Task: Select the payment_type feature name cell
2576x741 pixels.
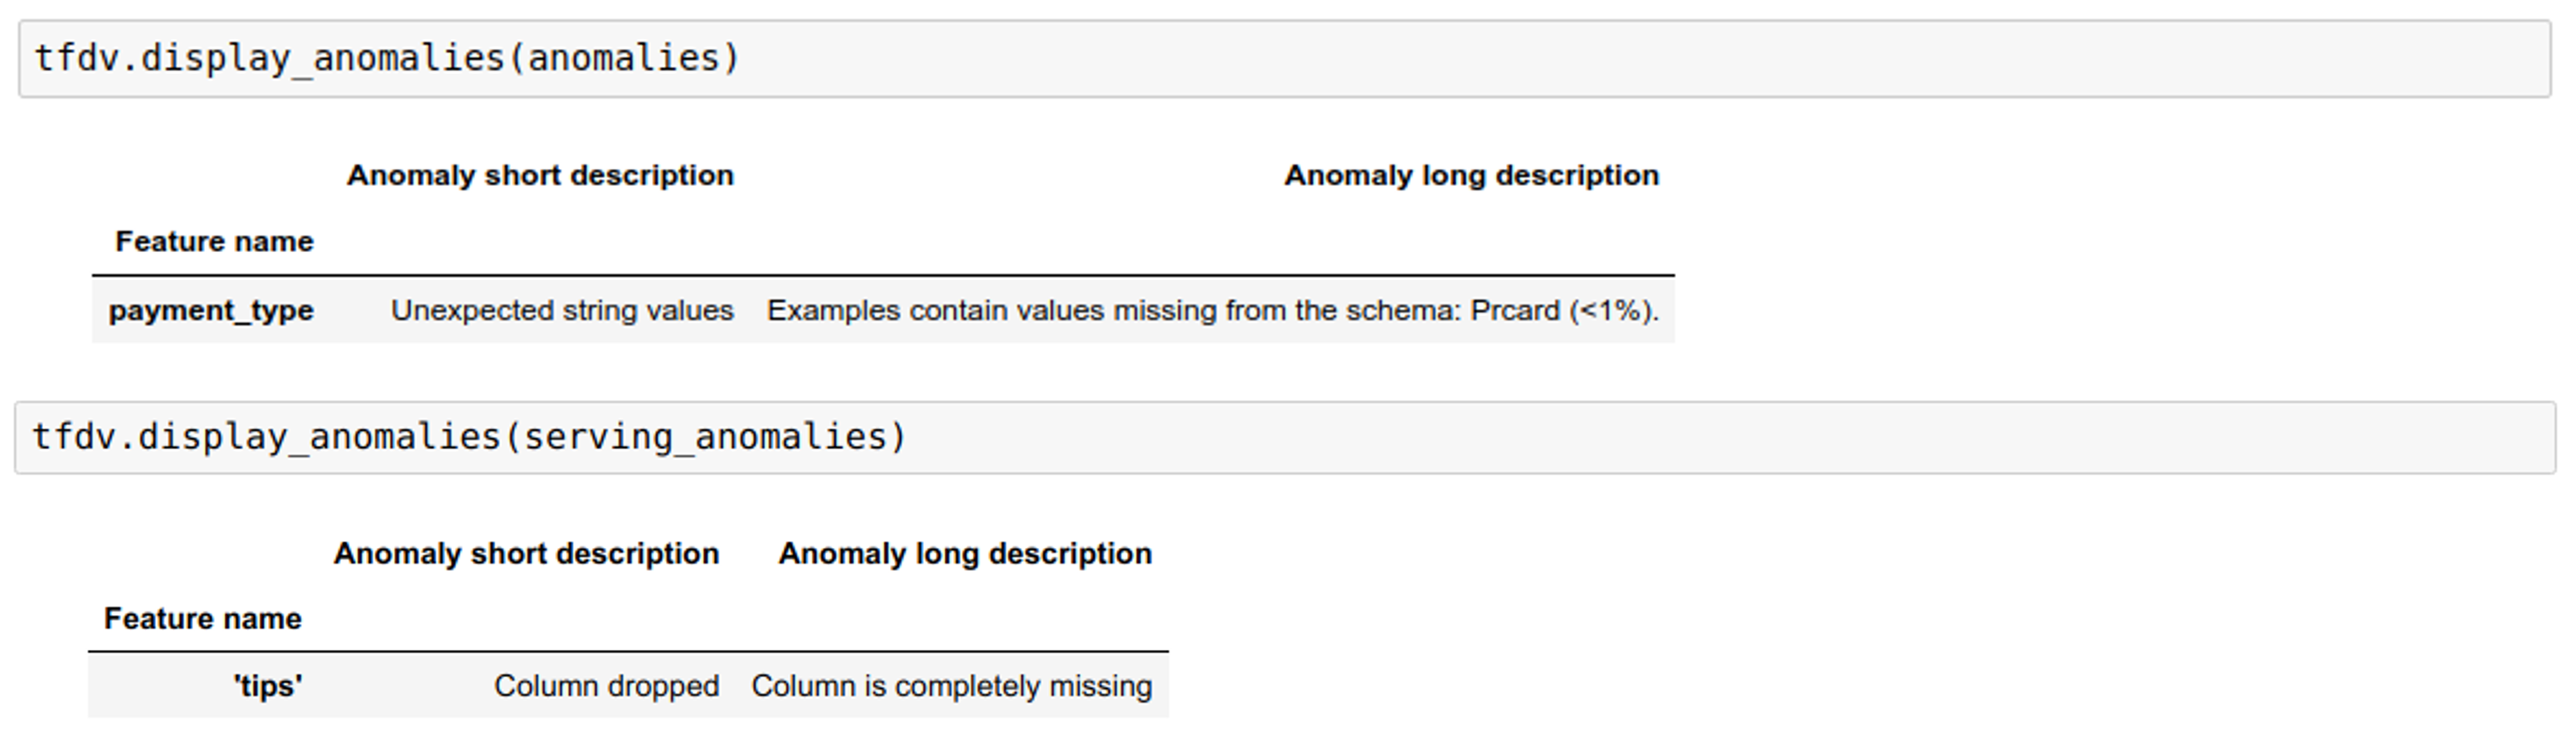Action: coord(211,311)
